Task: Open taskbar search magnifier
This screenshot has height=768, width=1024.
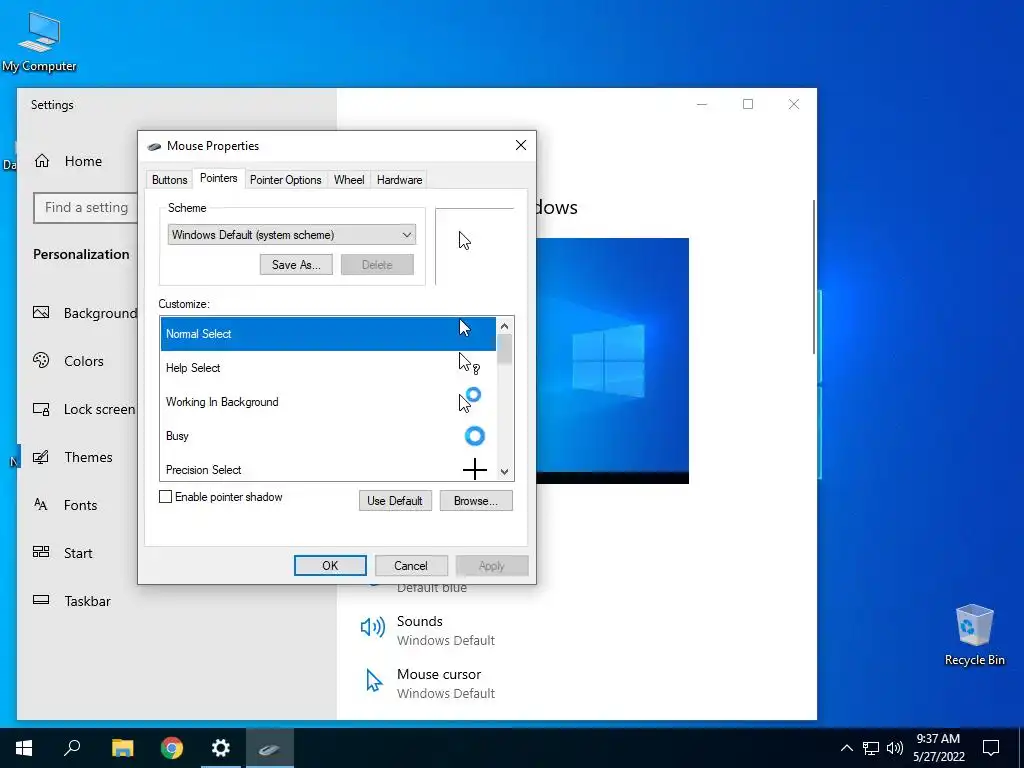Action: click(x=72, y=748)
